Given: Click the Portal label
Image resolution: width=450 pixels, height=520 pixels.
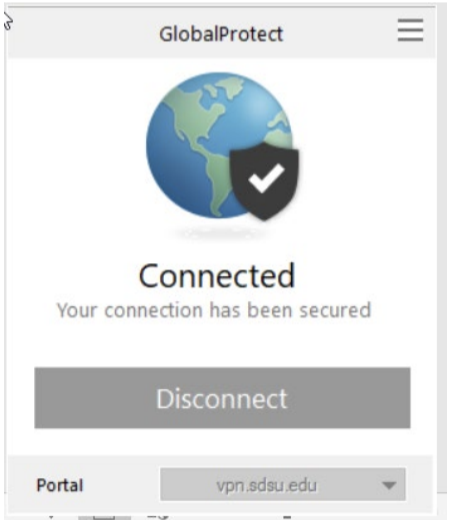Looking at the screenshot, I should 60,485.
